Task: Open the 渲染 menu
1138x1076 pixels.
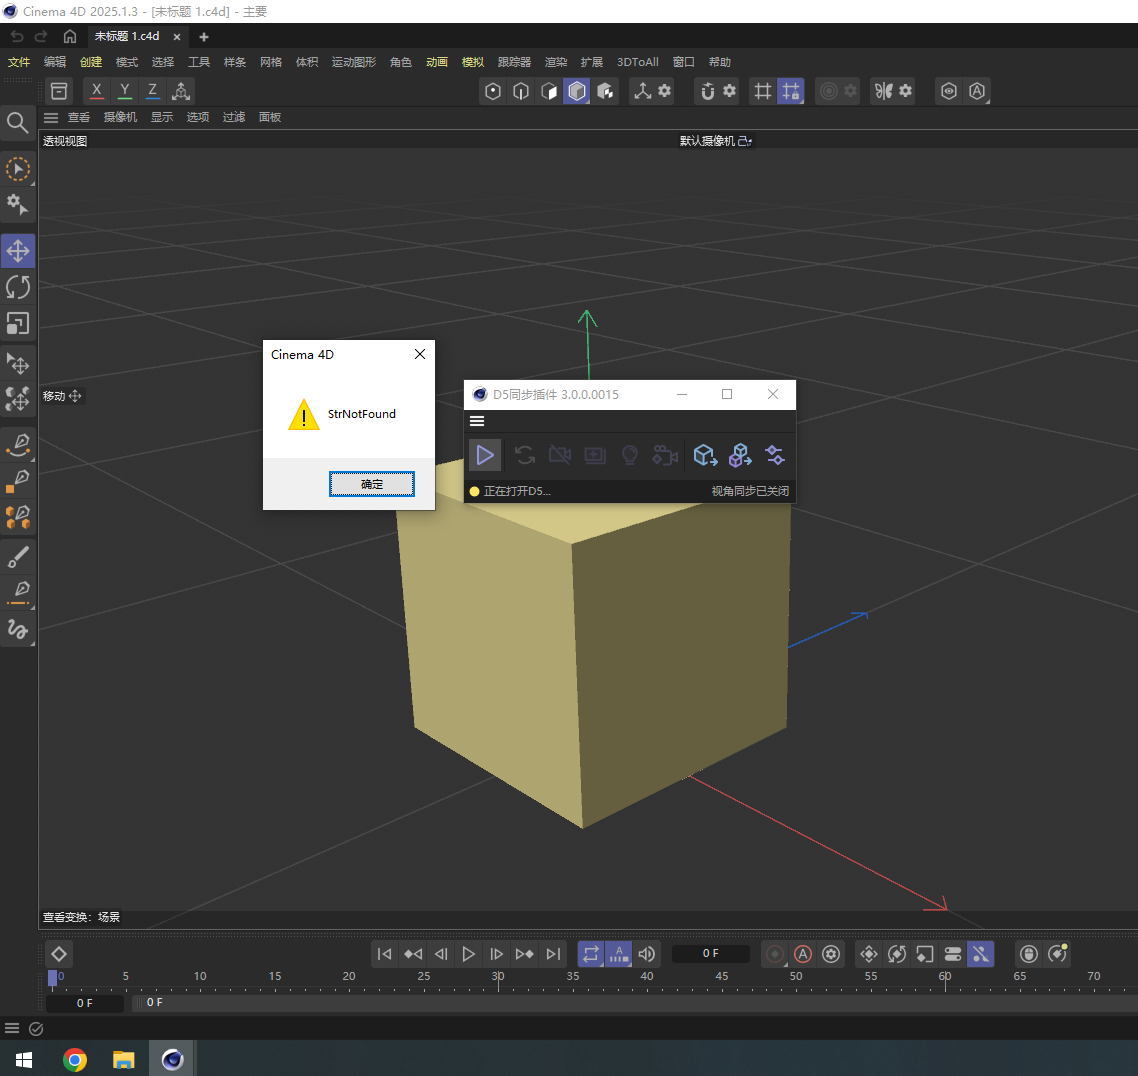Action: (555, 62)
